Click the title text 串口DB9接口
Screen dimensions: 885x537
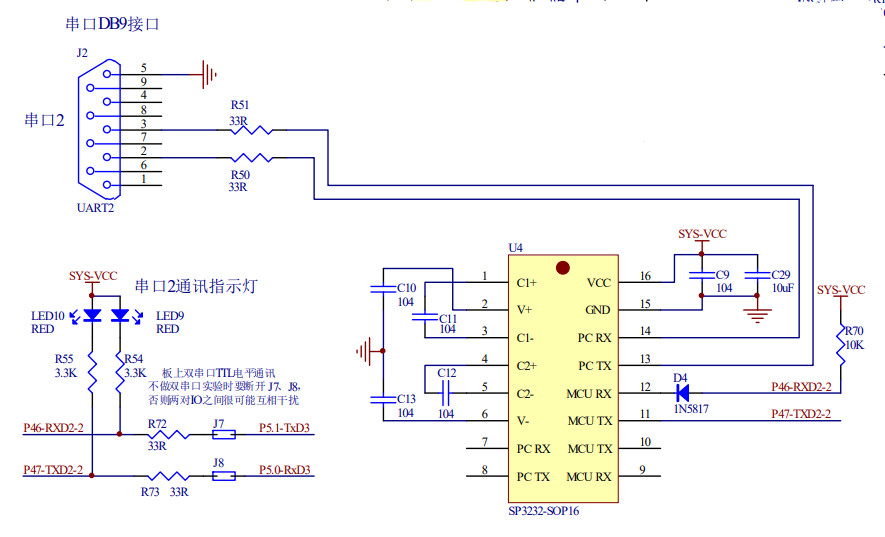[x=112, y=24]
